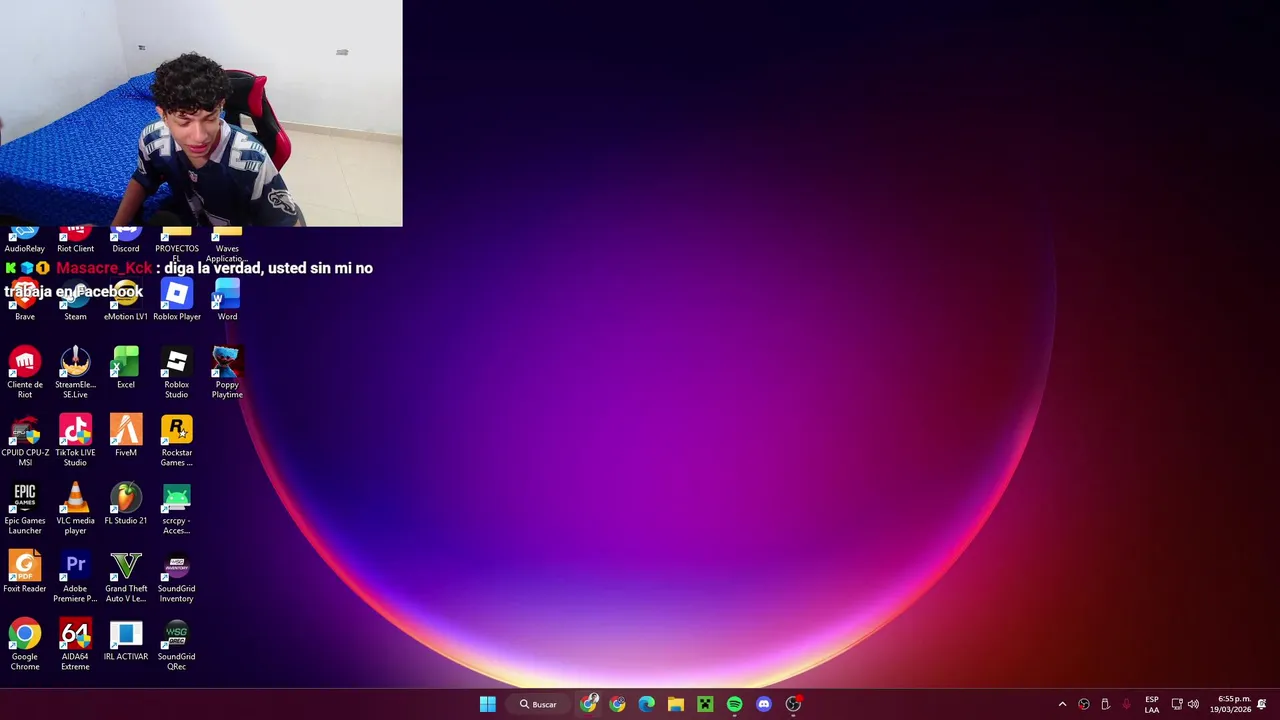The height and width of the screenshot is (720, 1280).
Task: Select the IRL ACTIVAR desktop file
Action: point(126,640)
